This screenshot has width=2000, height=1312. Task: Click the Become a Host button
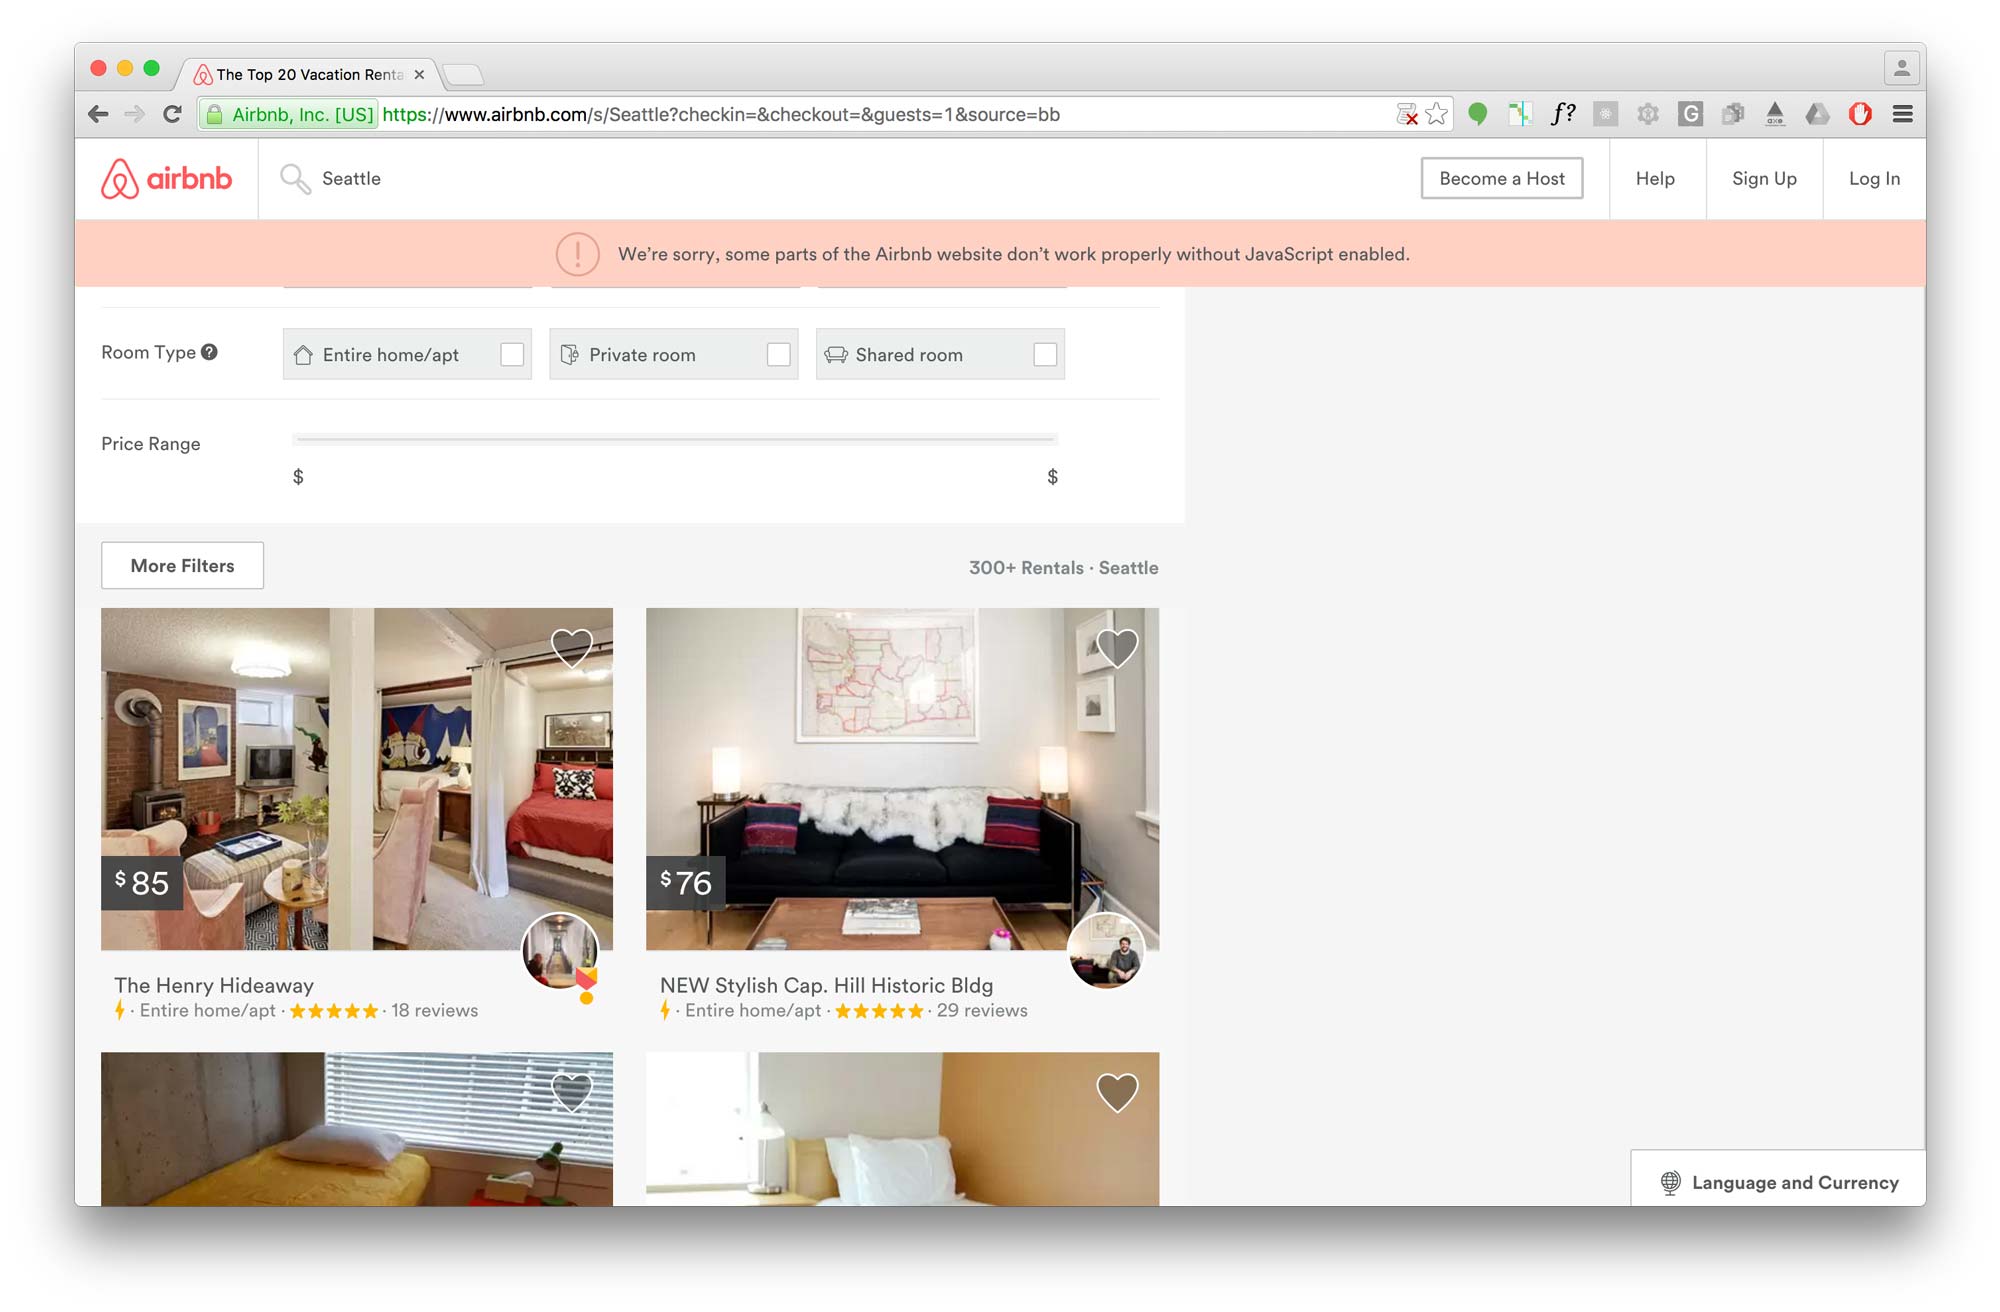point(1502,178)
